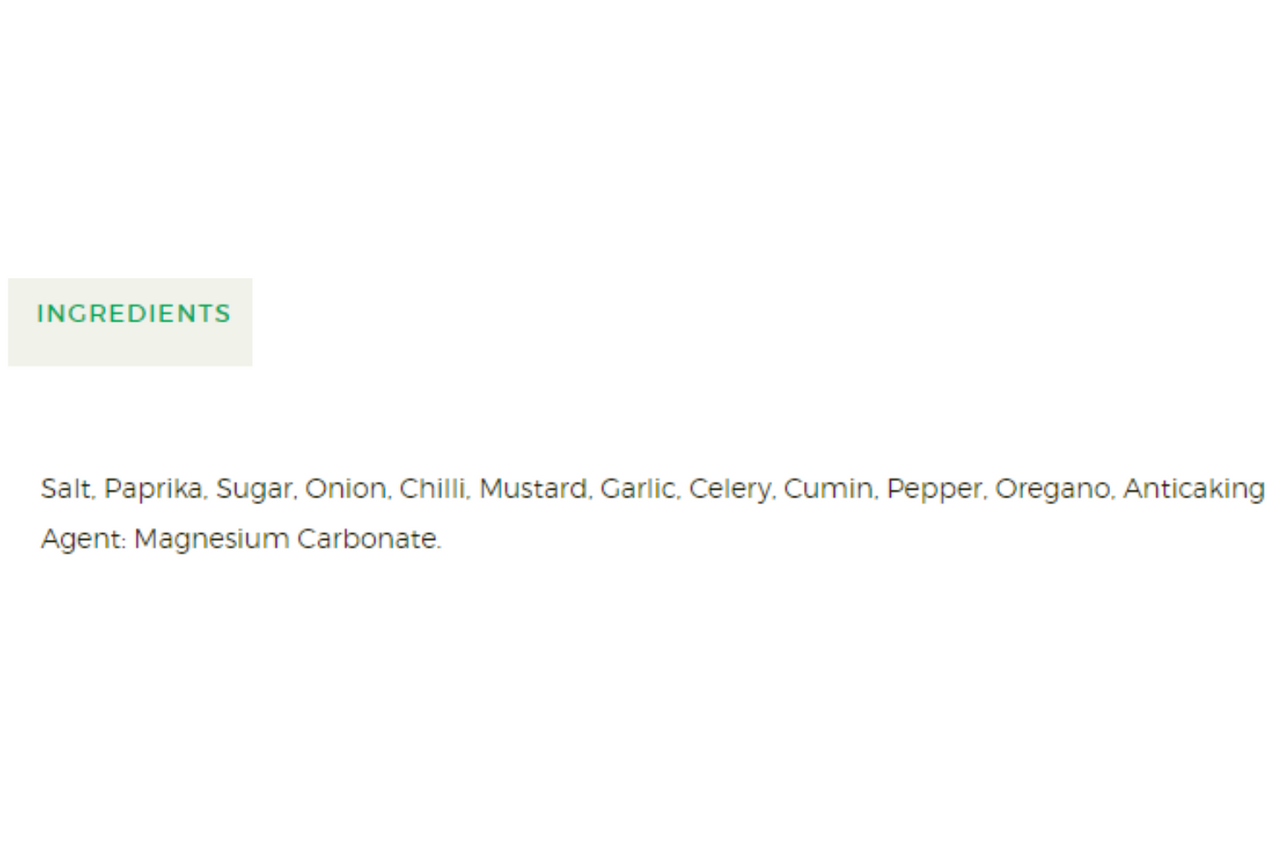The height and width of the screenshot is (853, 1280).
Task: Click the word Carbonate
Action: 366,539
